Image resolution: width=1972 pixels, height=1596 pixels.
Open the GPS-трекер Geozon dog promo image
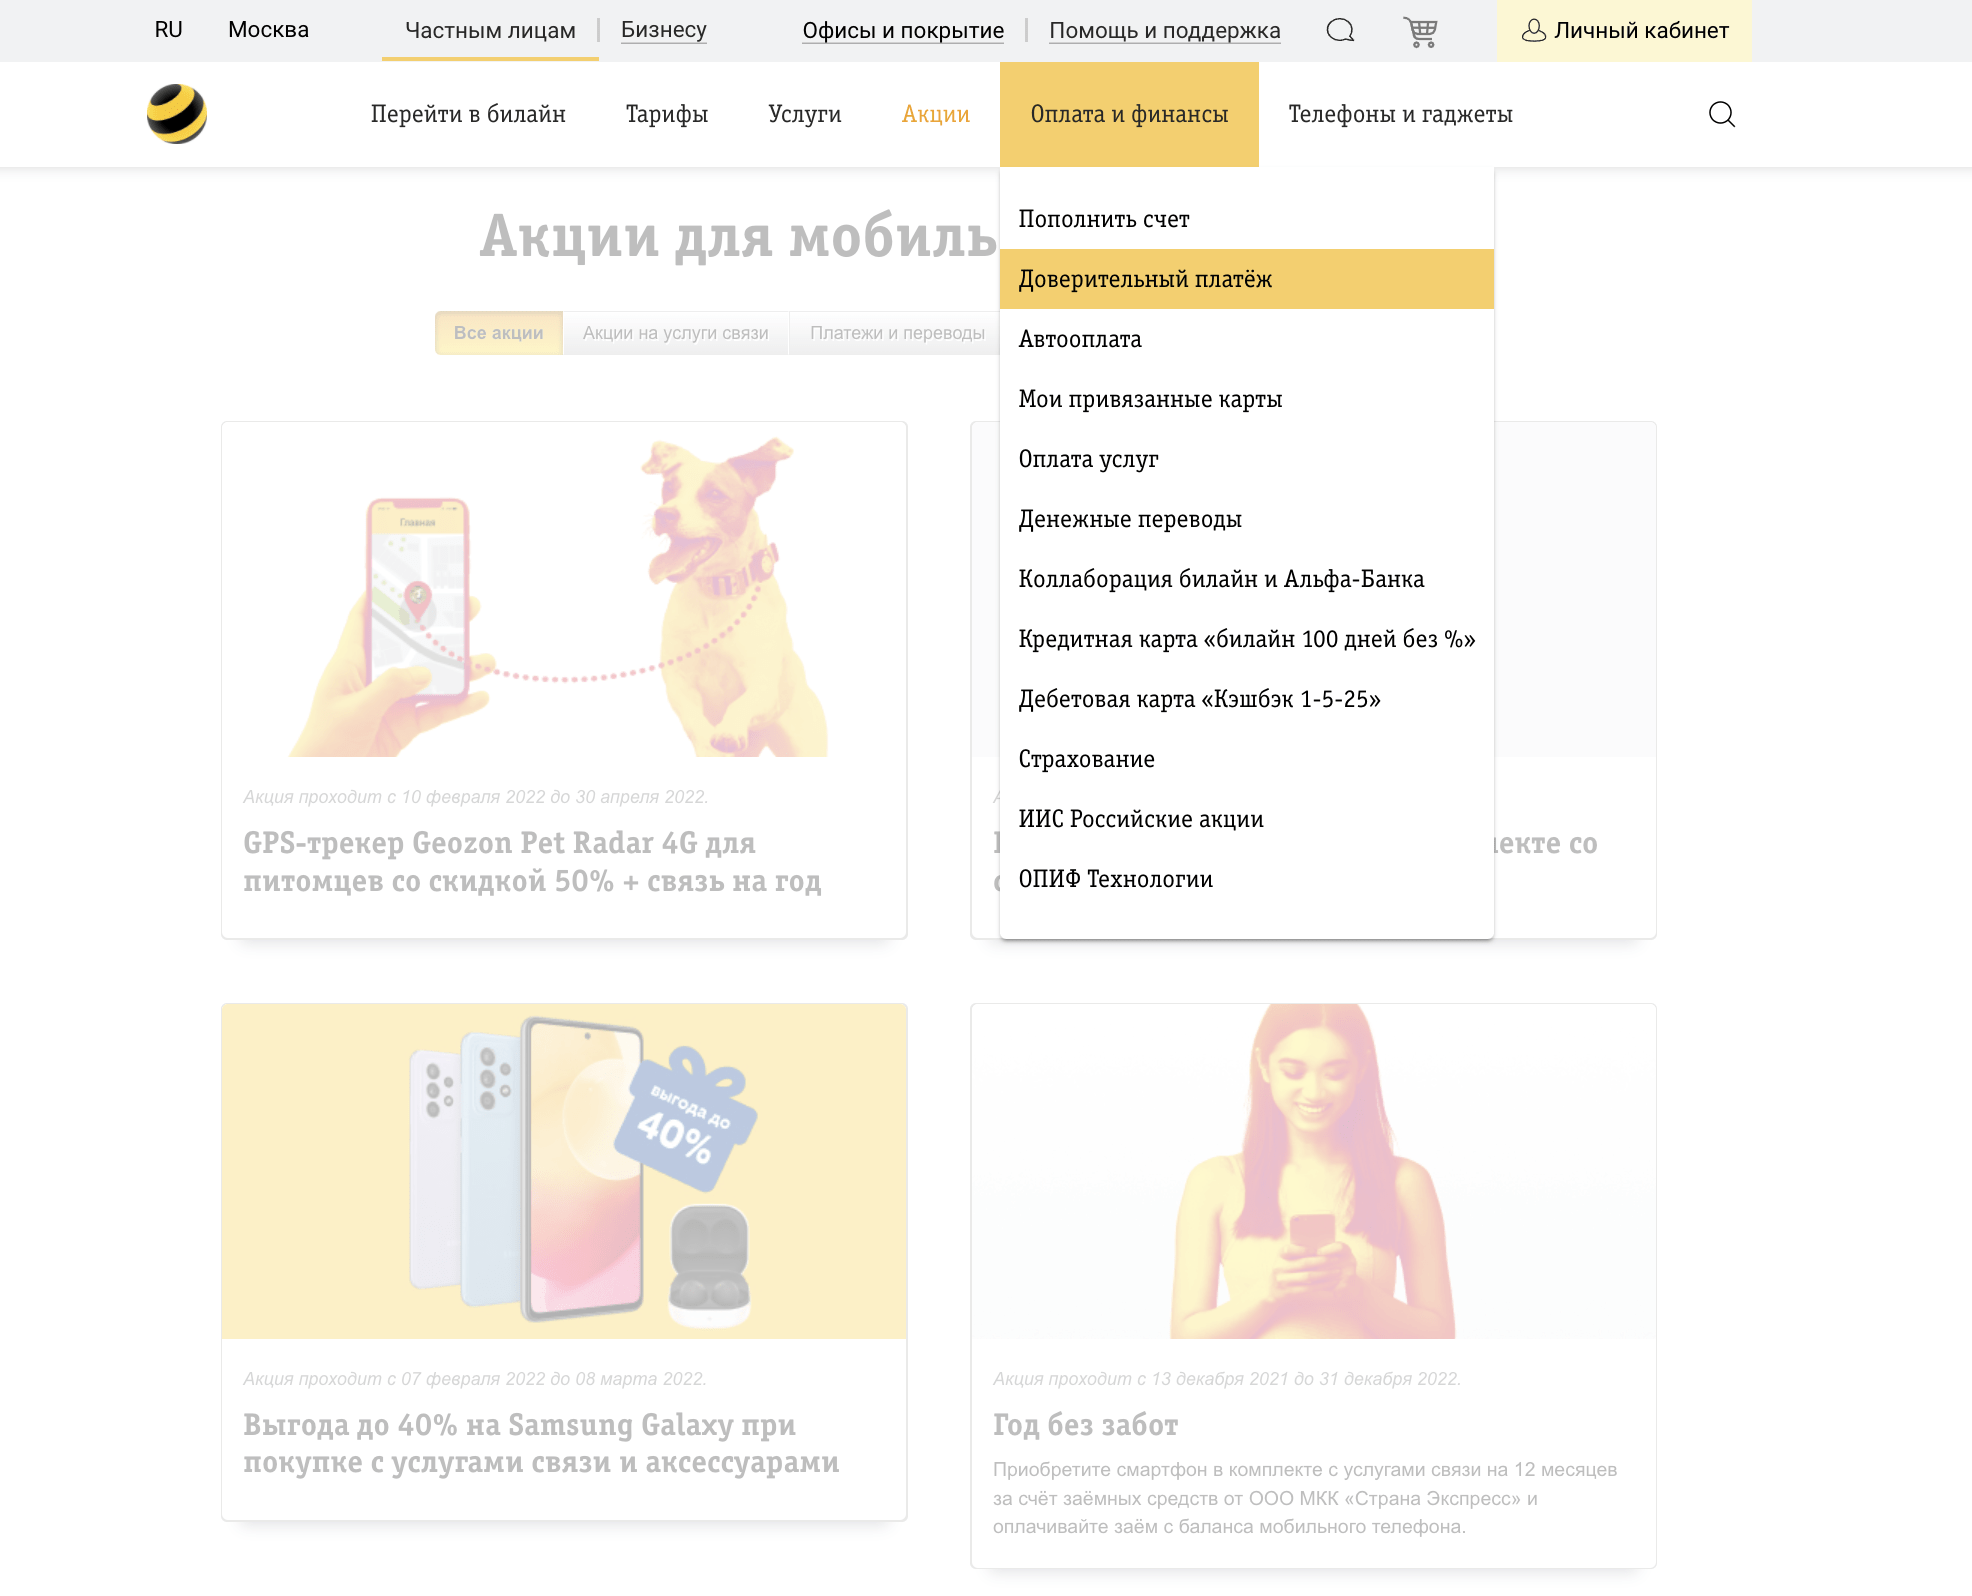[x=564, y=590]
